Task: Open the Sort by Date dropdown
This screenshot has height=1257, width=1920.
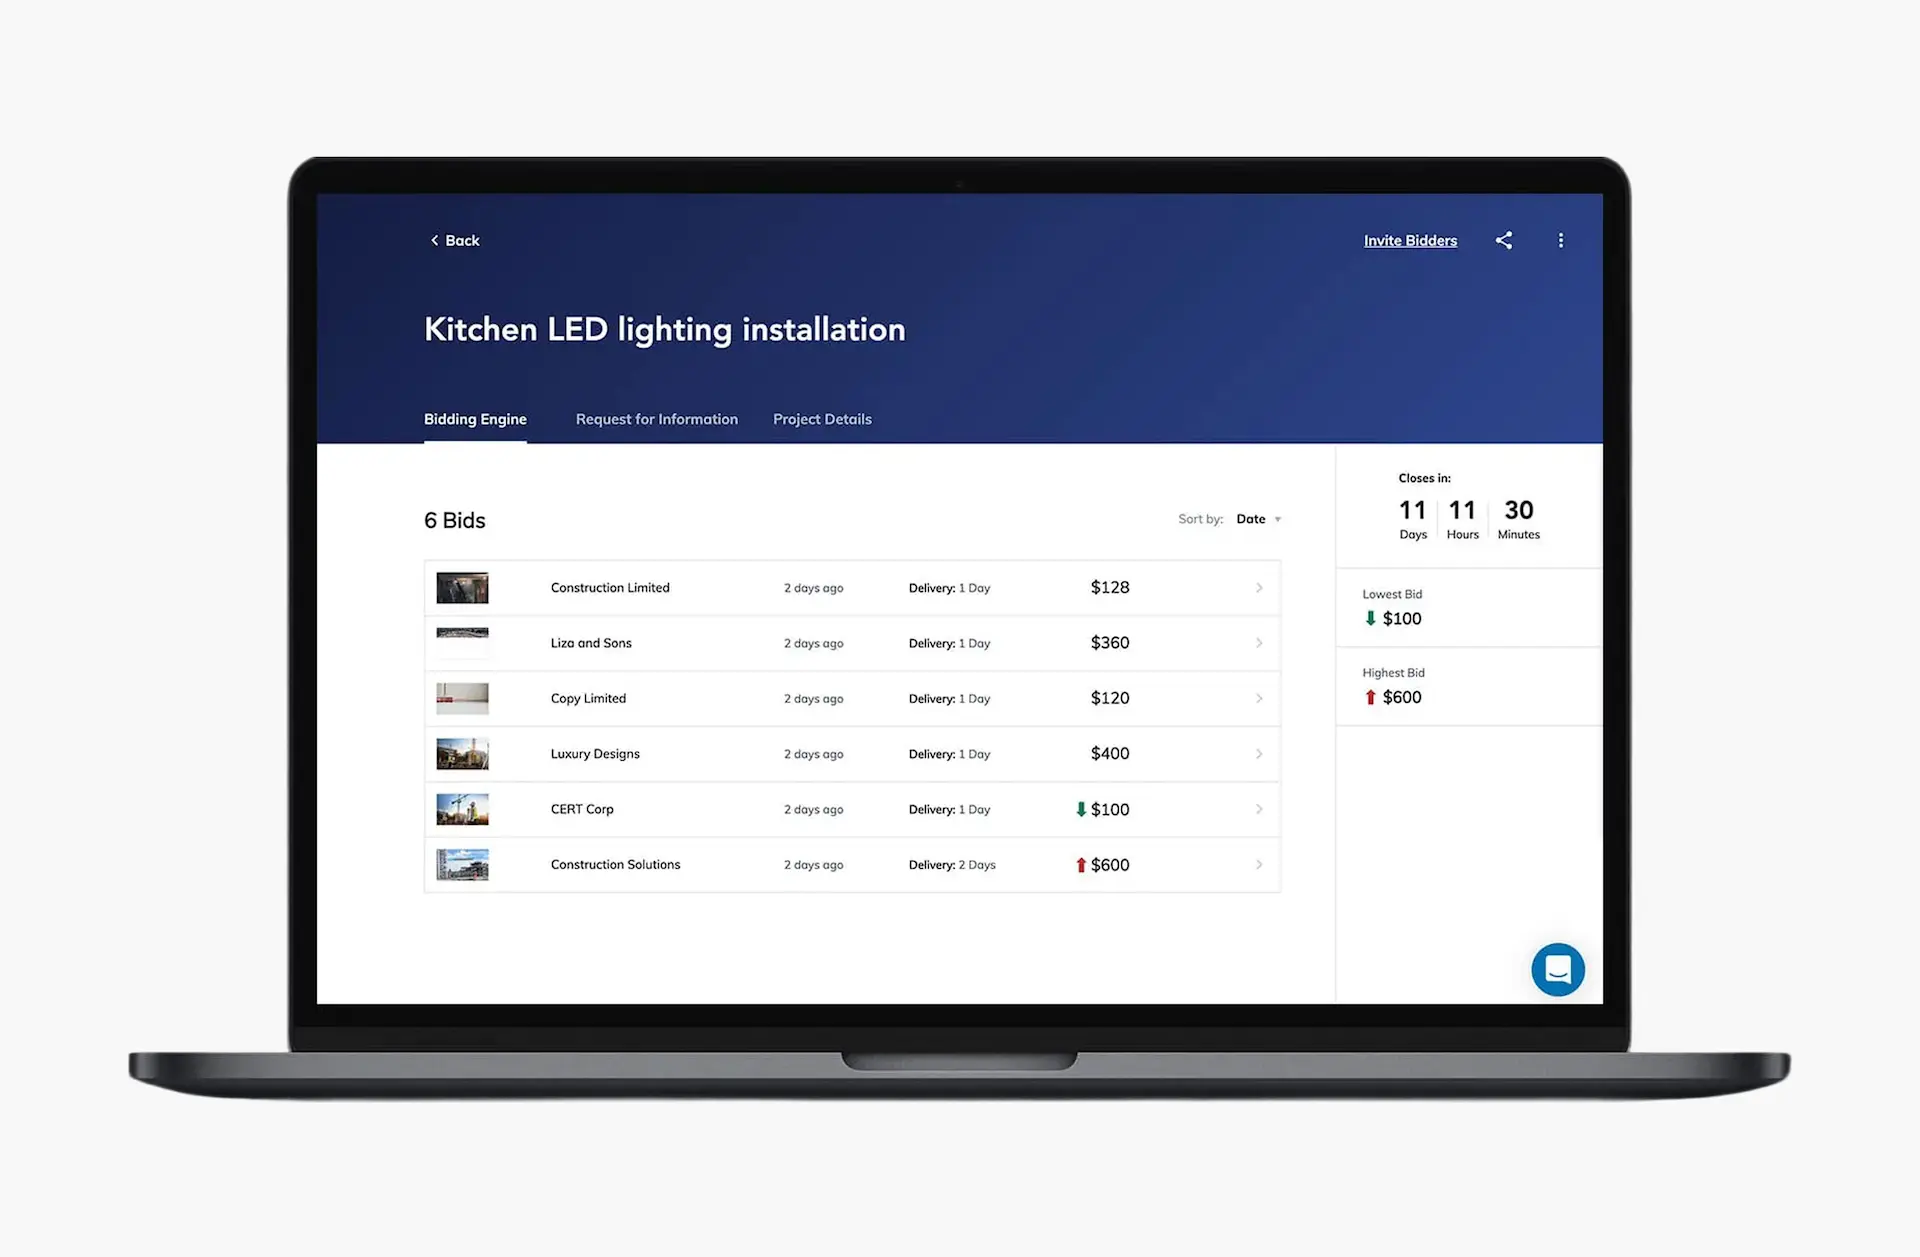Action: point(1257,519)
